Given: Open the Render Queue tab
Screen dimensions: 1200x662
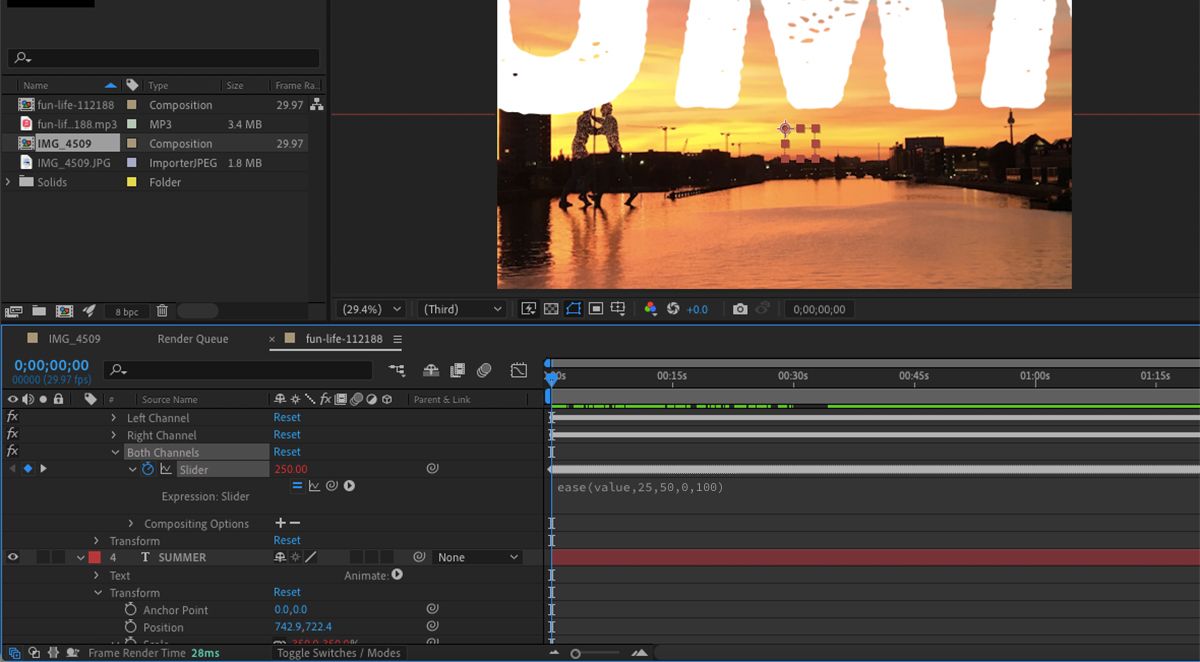Looking at the screenshot, I should pos(192,338).
